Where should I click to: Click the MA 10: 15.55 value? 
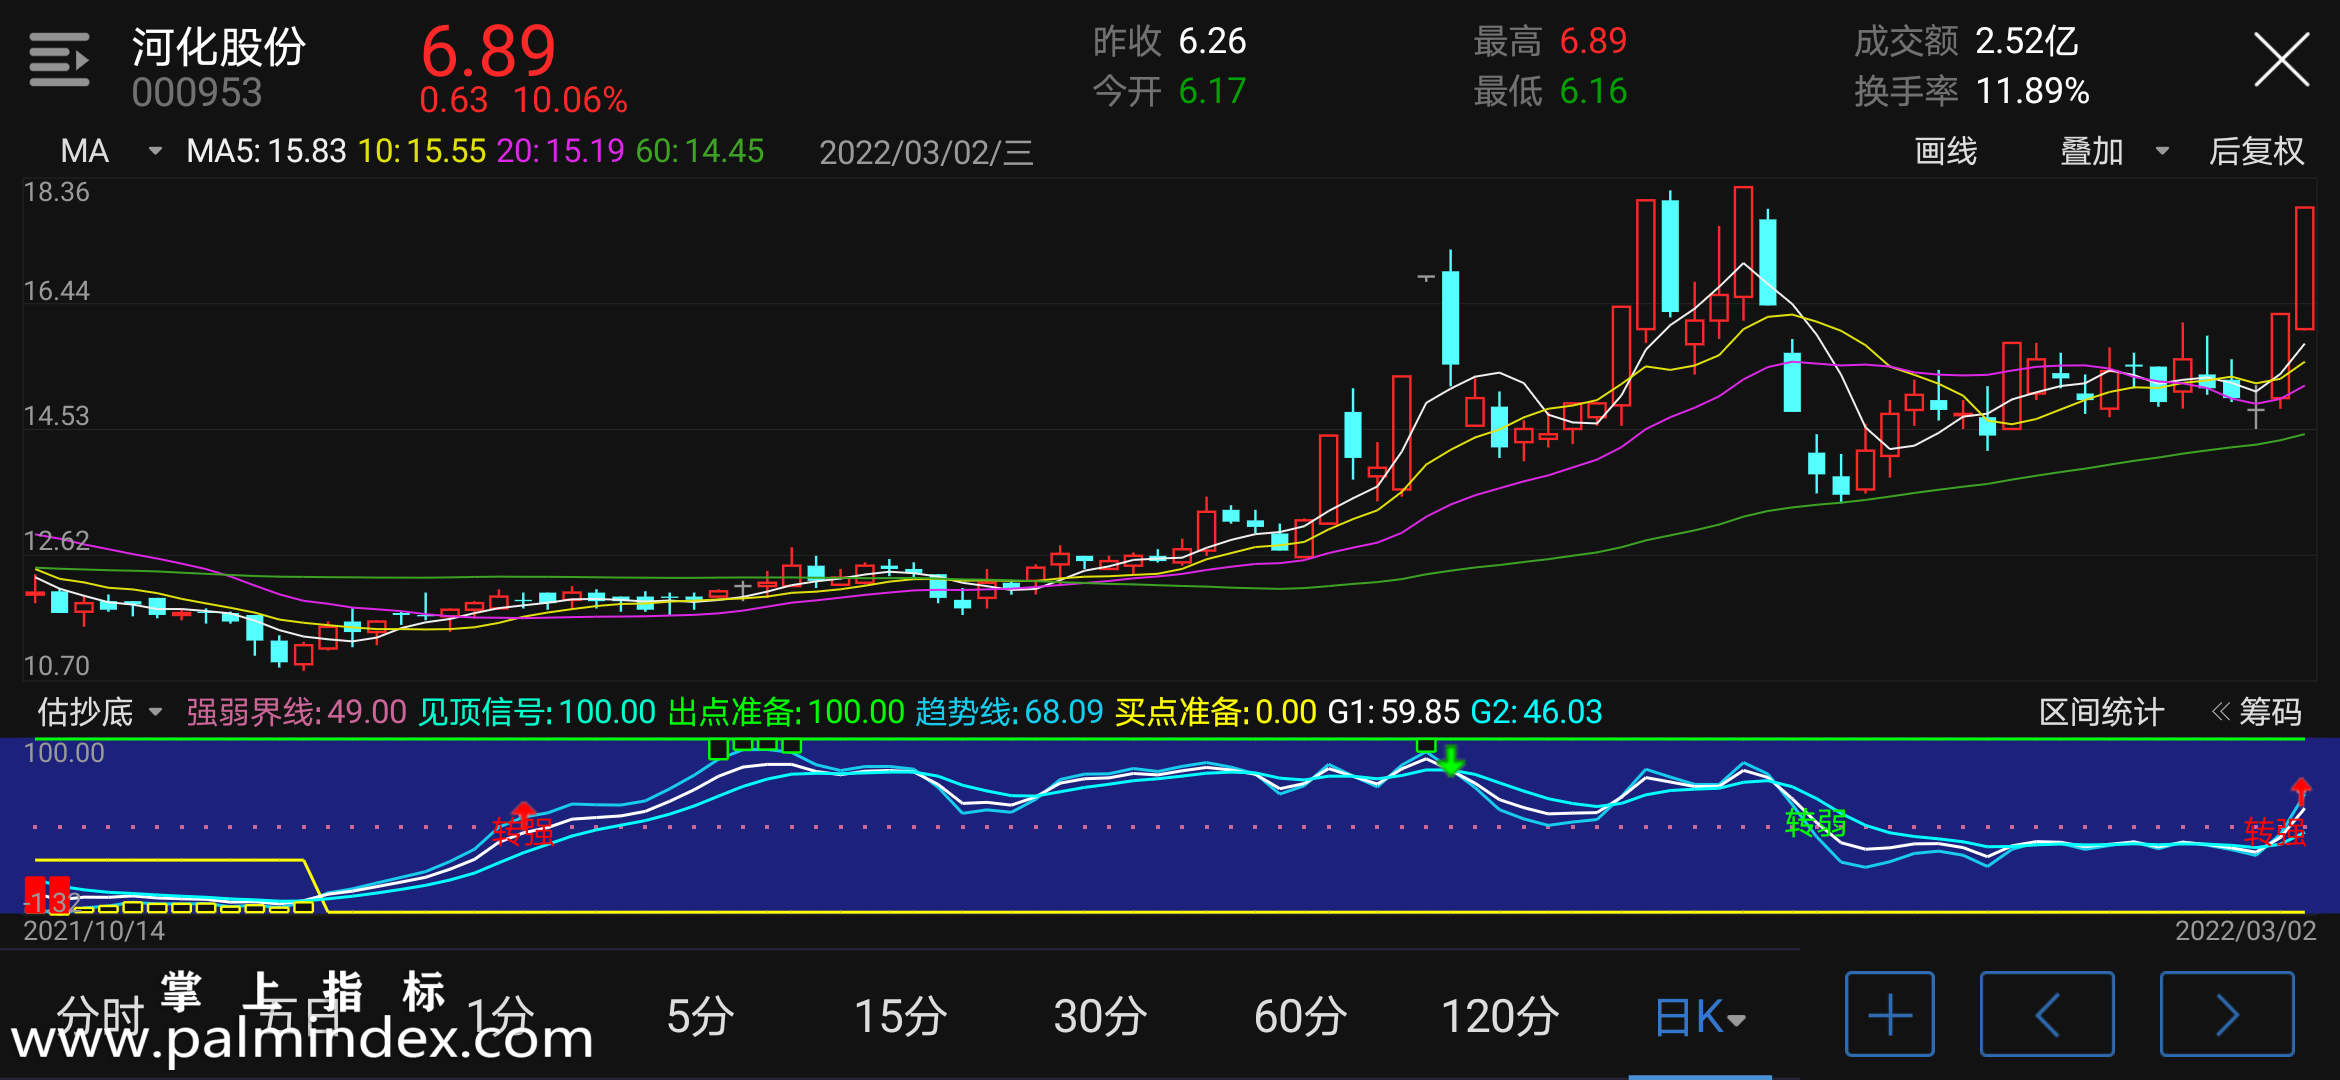coord(422,151)
